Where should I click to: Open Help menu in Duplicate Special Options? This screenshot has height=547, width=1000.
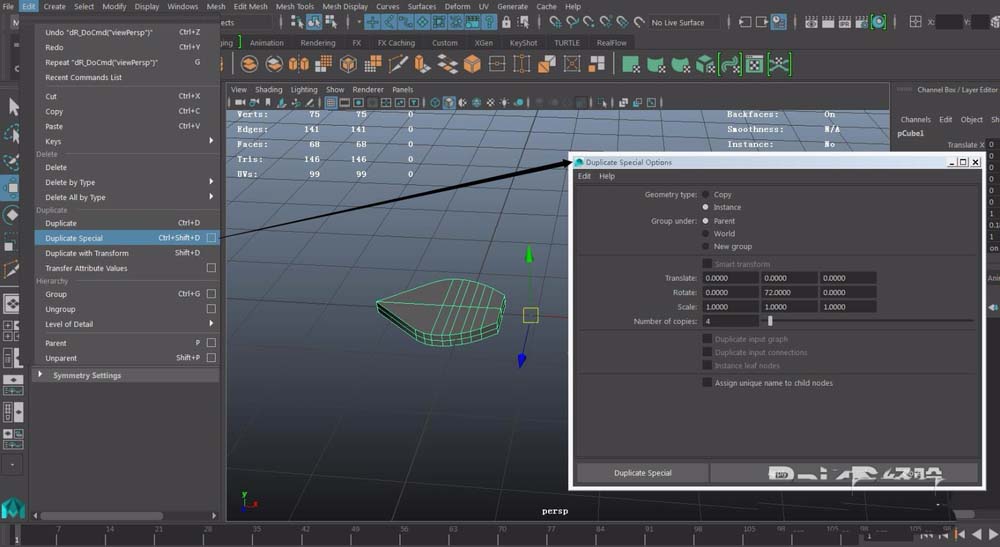coord(607,176)
